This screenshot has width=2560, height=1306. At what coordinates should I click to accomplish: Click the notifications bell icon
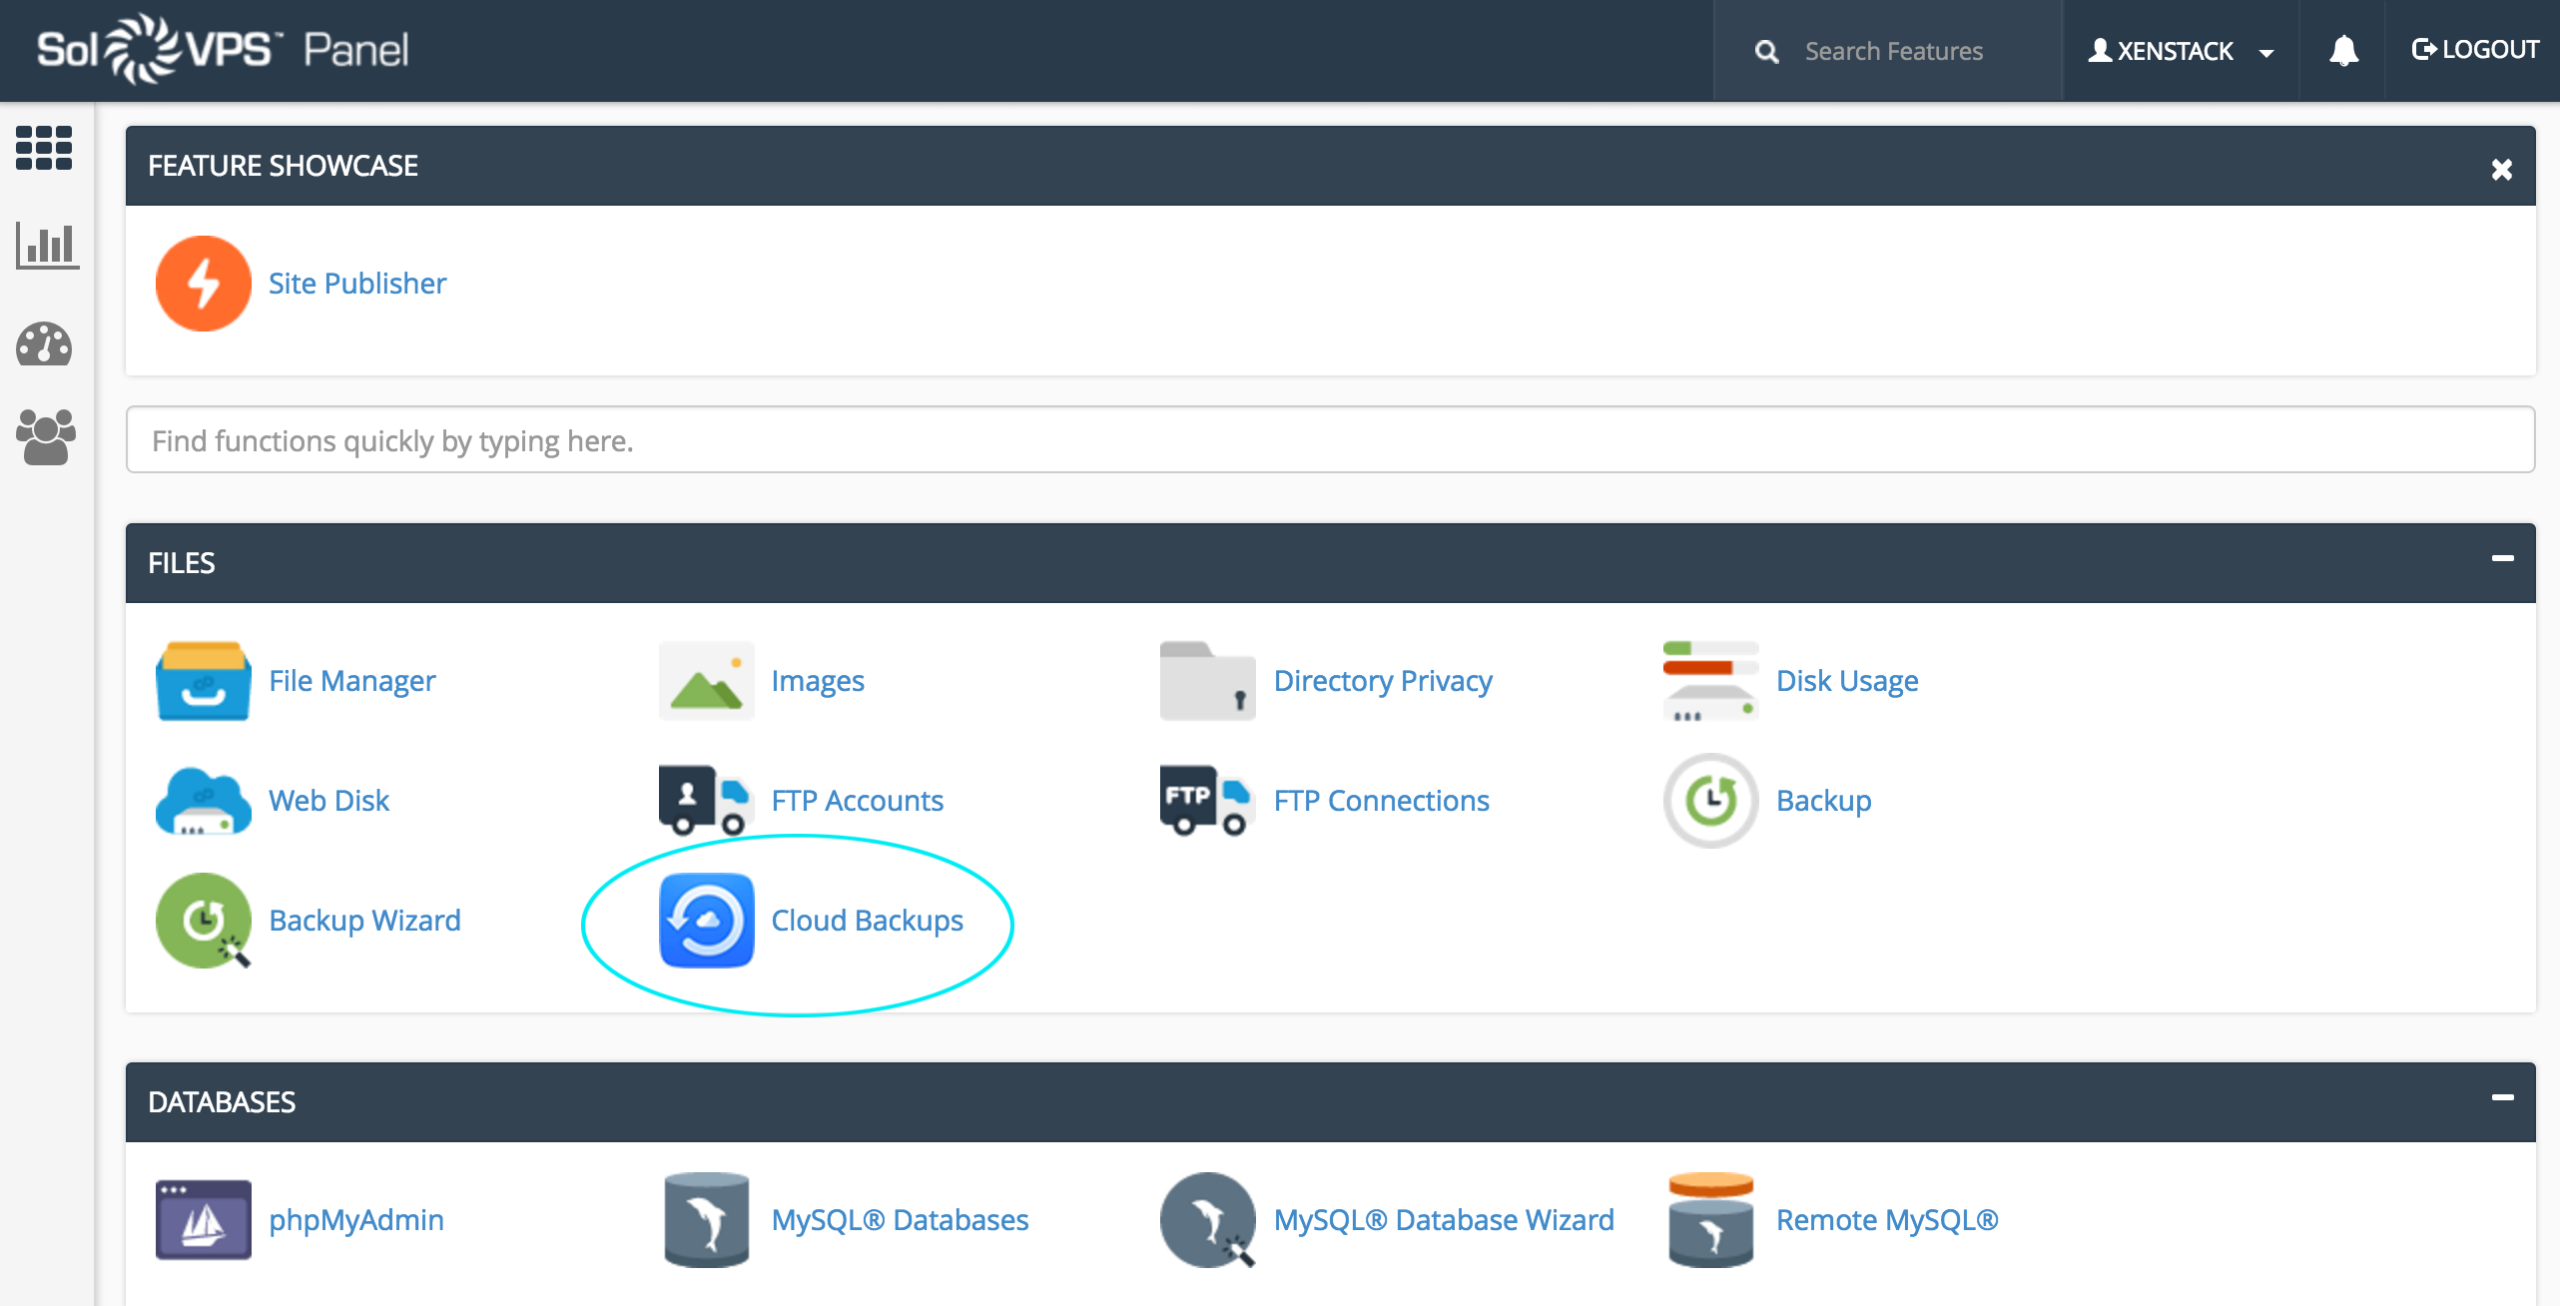coord(2343,51)
